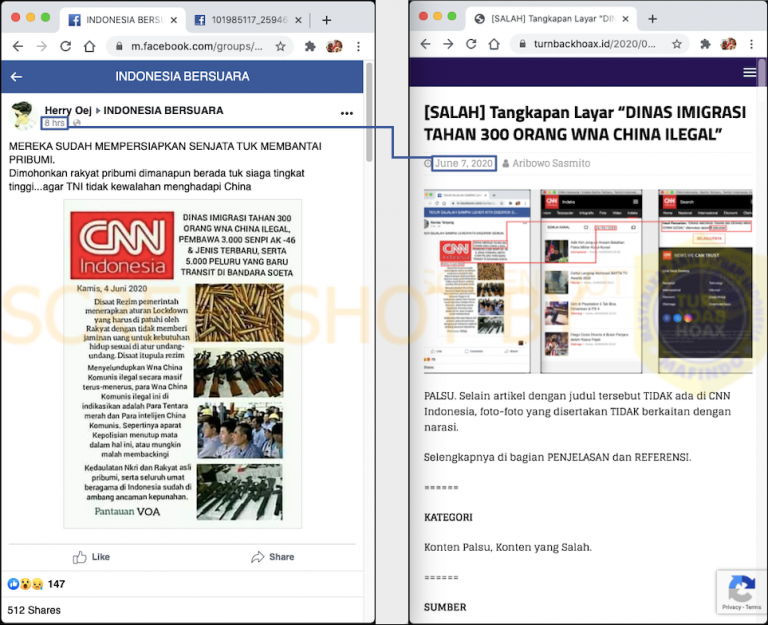The height and width of the screenshot is (625, 768).
Task: Open the turnbackhoax hamburger menu
Action: 749,72
